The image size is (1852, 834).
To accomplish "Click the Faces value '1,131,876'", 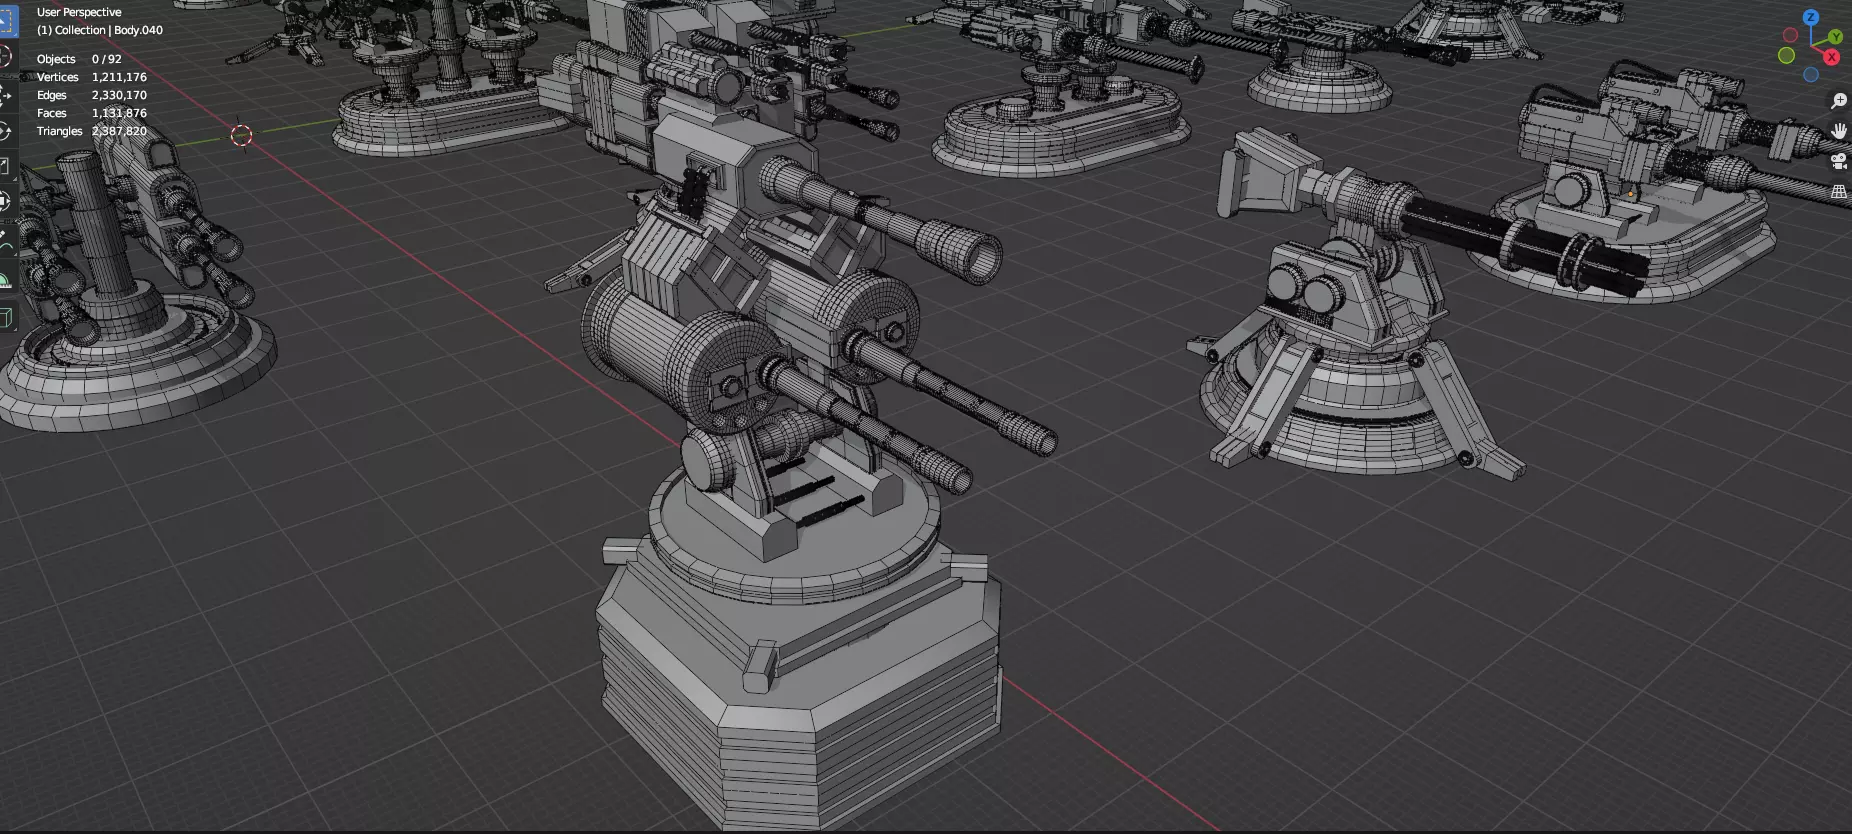I will [x=119, y=113].
